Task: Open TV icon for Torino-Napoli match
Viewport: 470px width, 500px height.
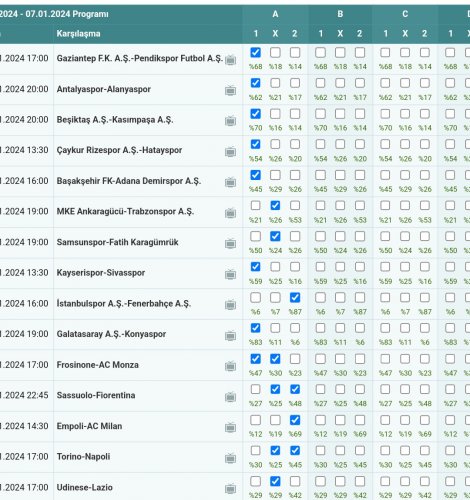Action: pos(230,458)
